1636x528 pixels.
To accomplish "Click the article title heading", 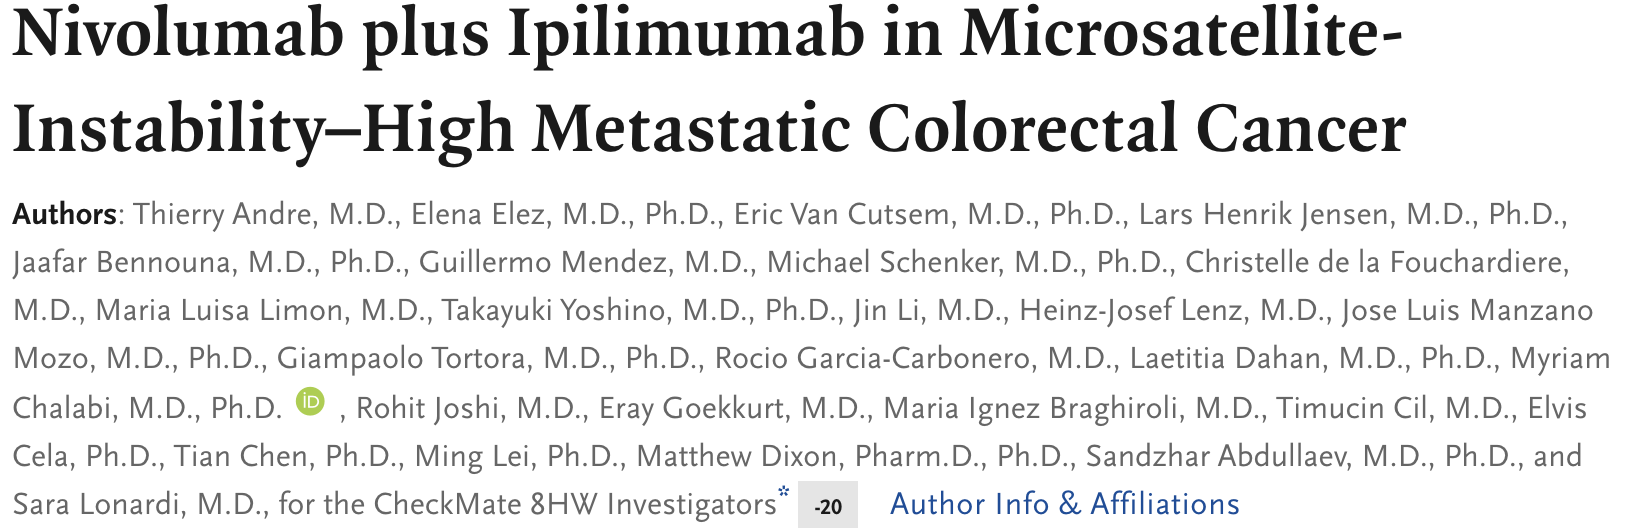I will [x=709, y=80].
